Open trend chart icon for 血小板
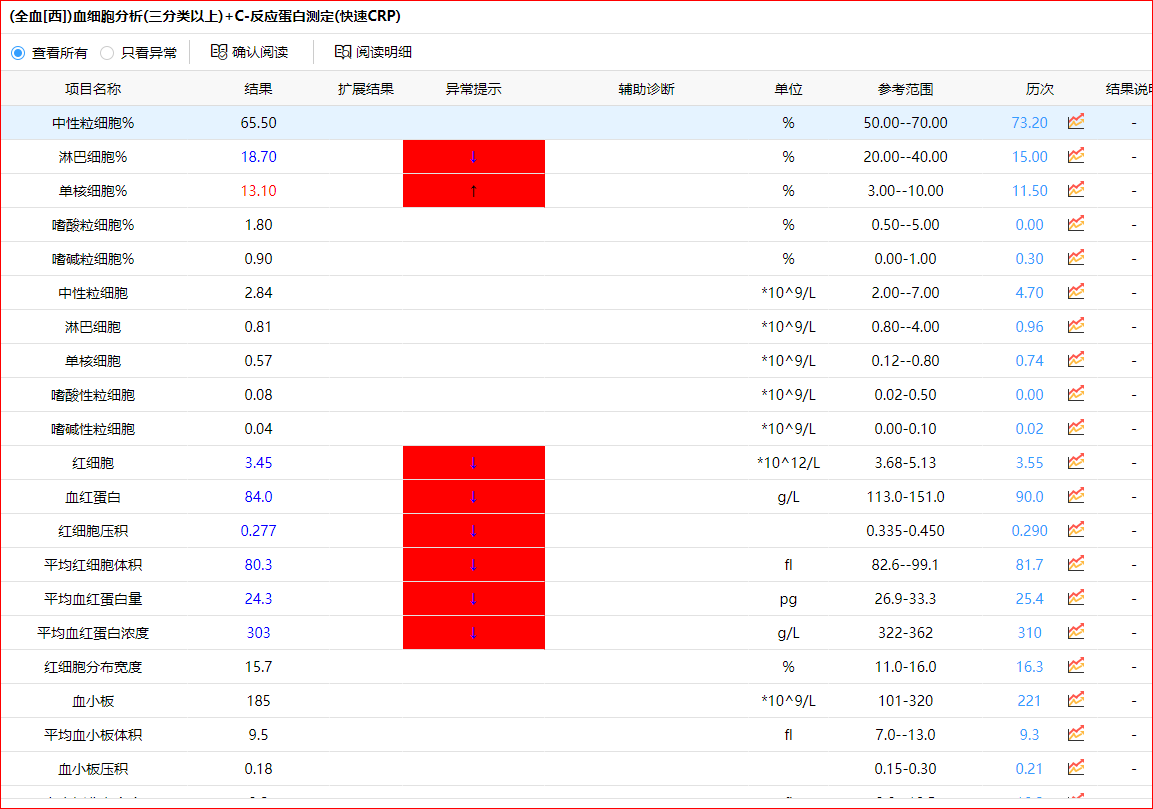The image size is (1153, 809). pos(1076,700)
